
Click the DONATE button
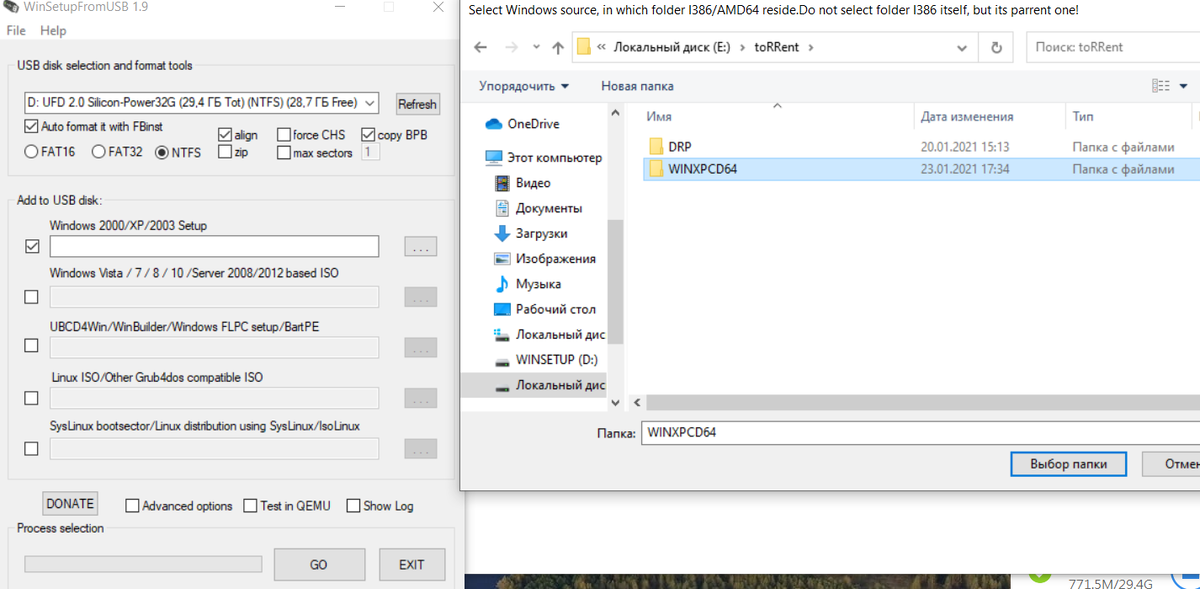pyautogui.click(x=70, y=504)
